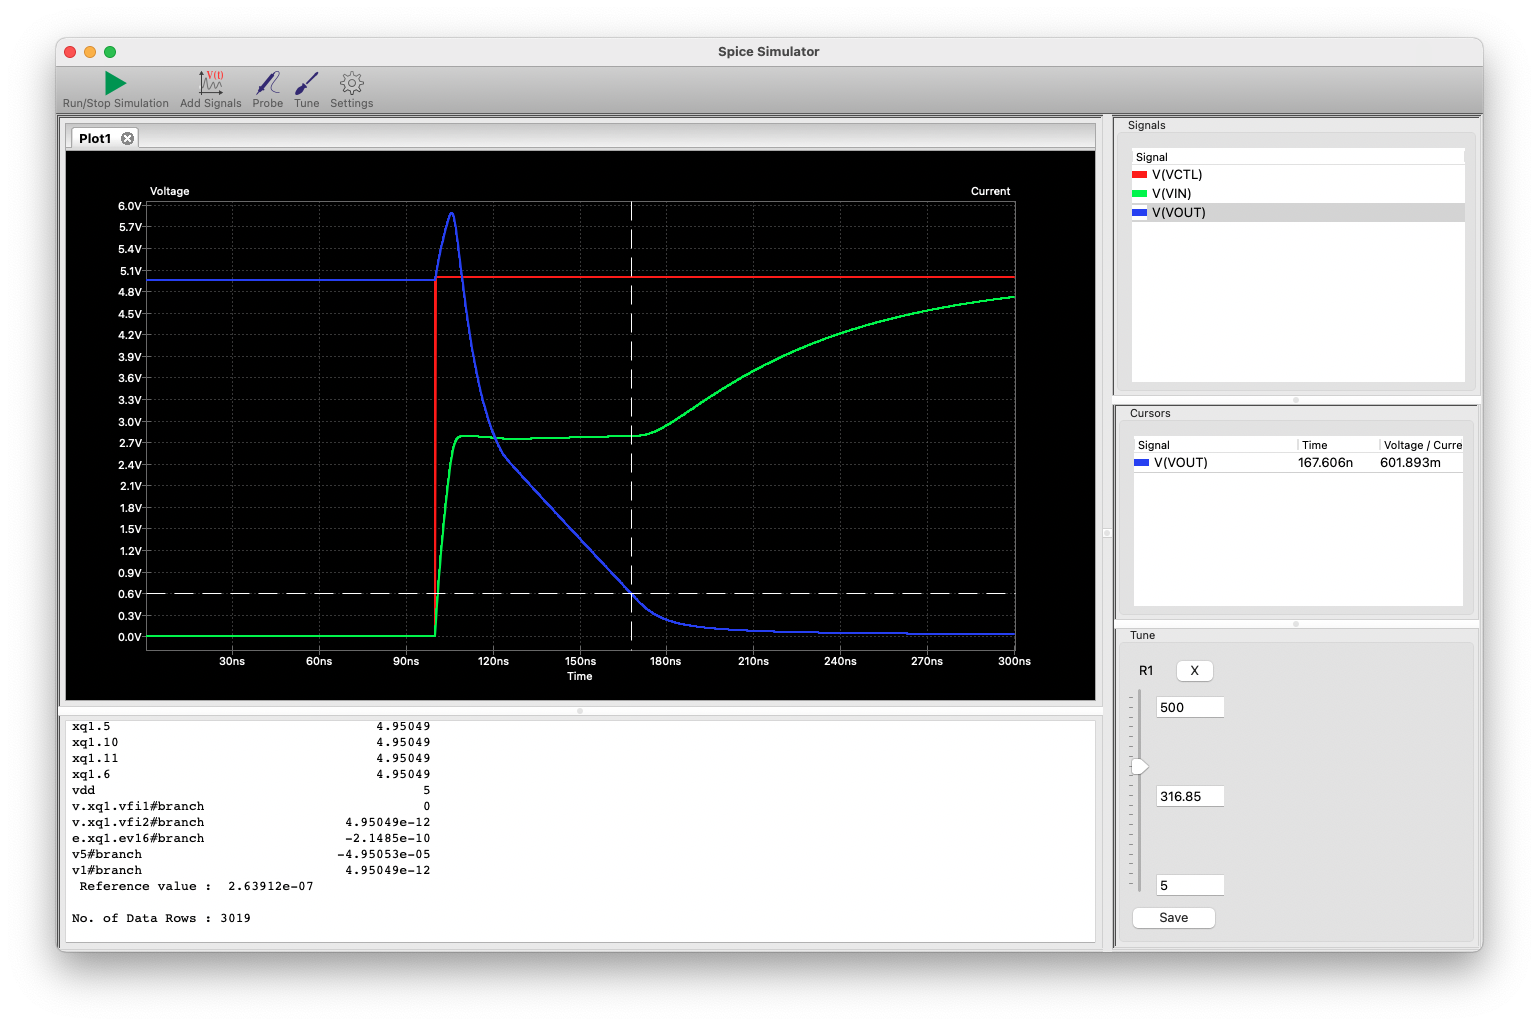Click the green V(VIN) color swatch

coord(1139,194)
